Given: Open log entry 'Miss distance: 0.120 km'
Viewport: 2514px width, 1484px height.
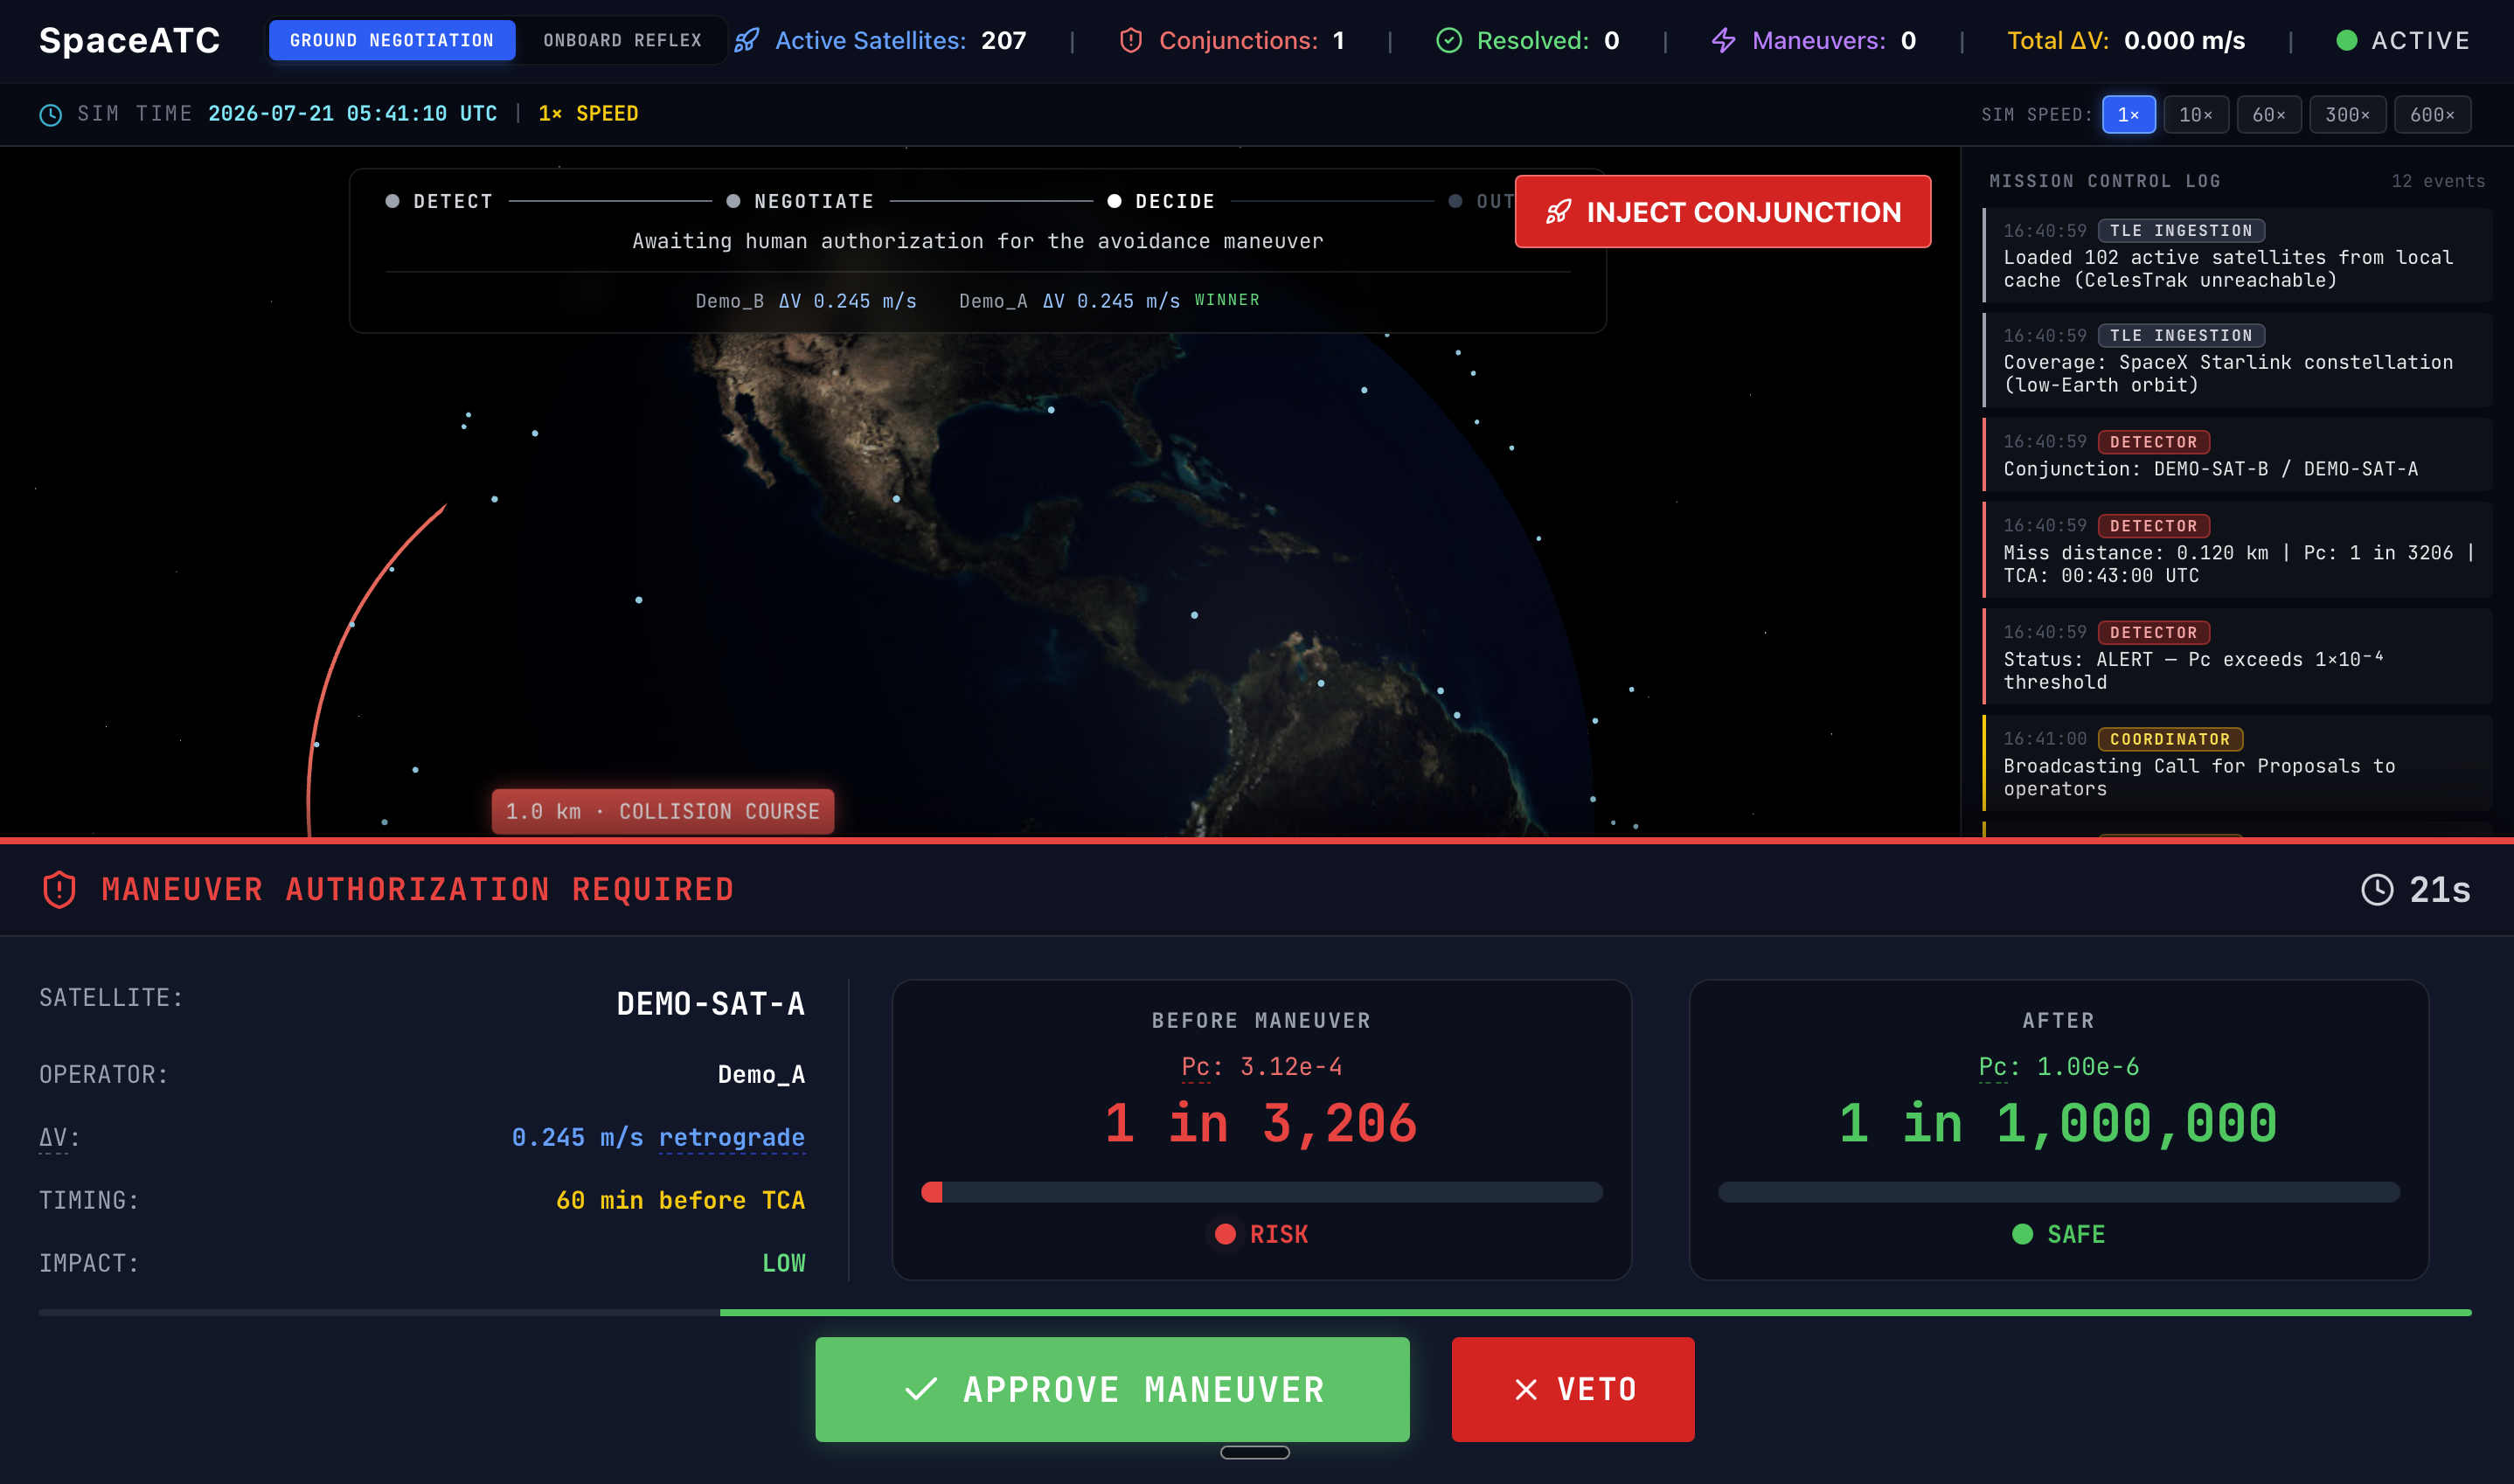Looking at the screenshot, I should (x=2237, y=550).
